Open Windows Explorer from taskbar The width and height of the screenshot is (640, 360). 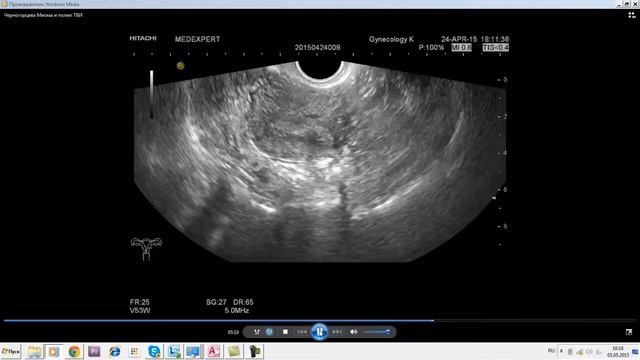34,351
